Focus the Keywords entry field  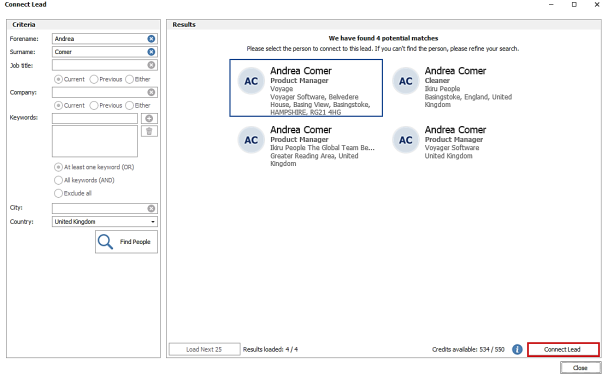pyautogui.click(x=95, y=119)
